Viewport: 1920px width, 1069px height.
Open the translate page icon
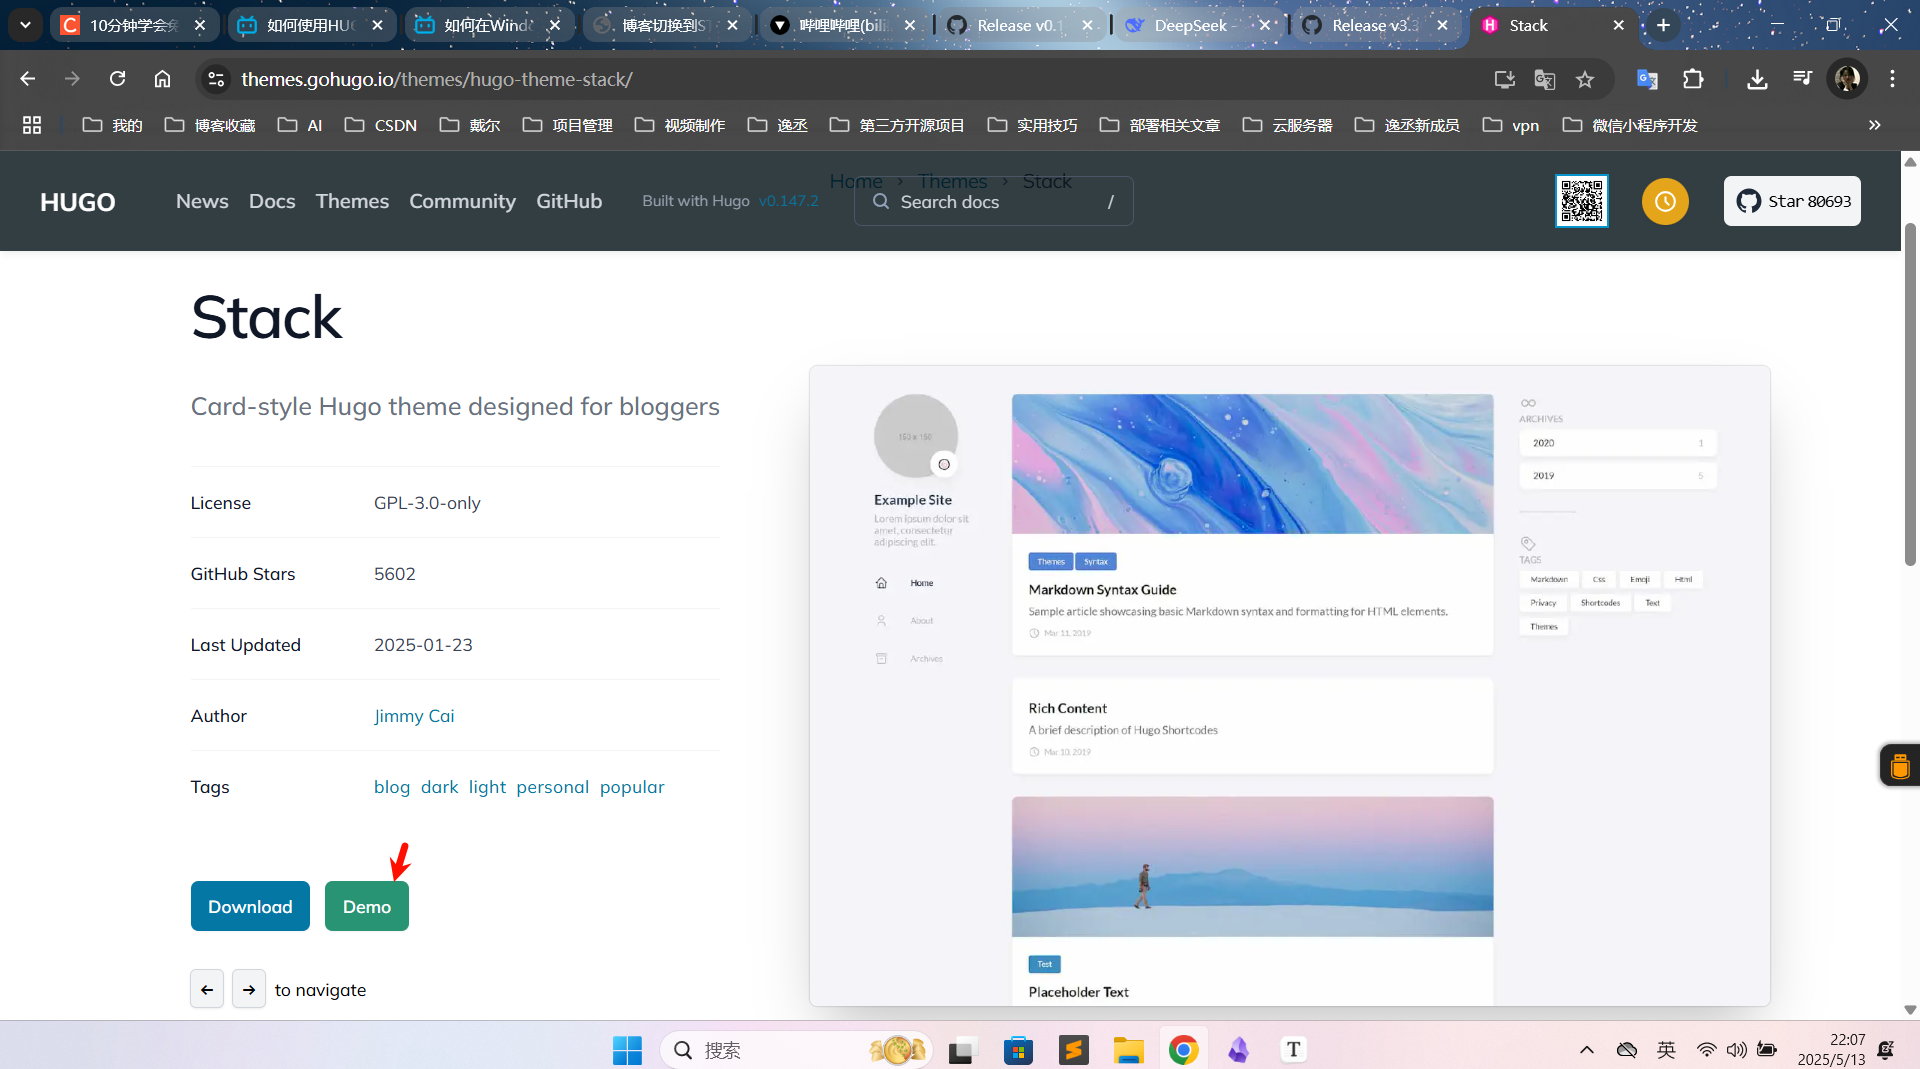[x=1545, y=79]
